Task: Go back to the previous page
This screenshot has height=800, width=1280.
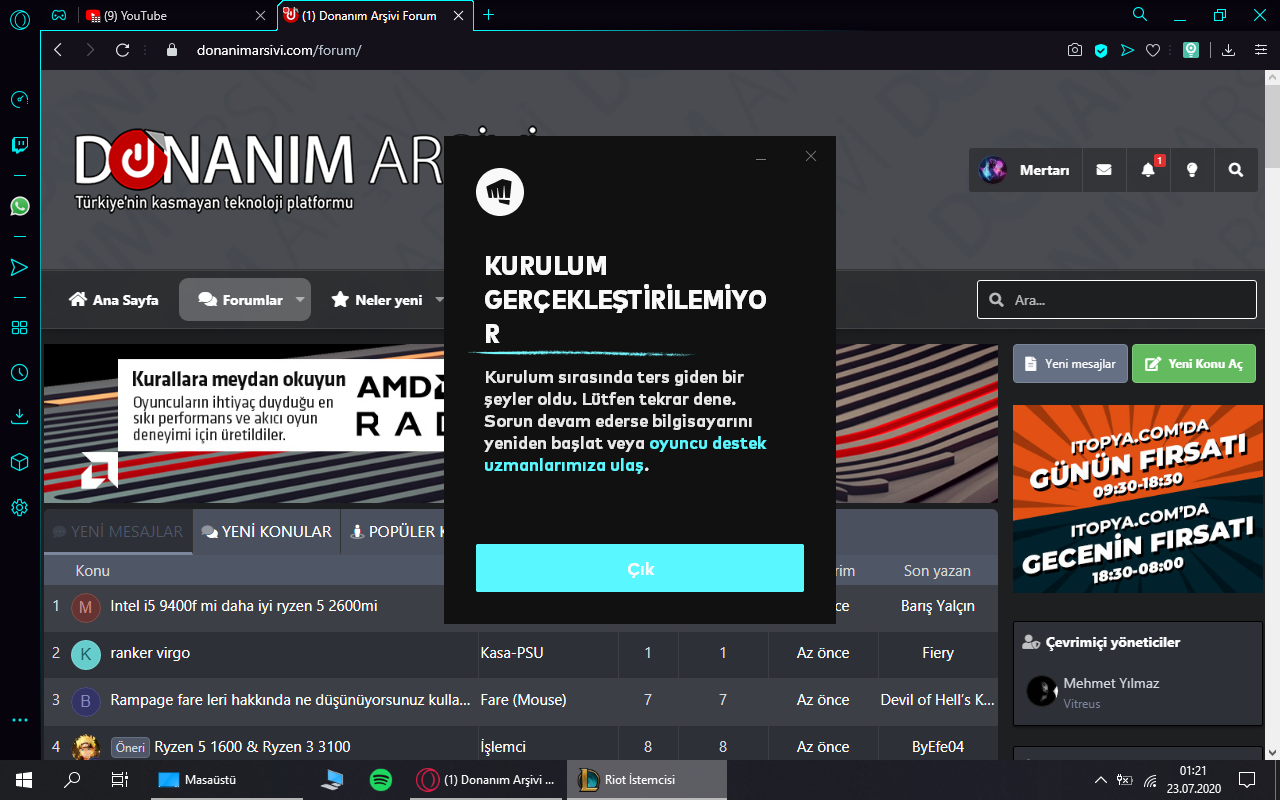Action: point(58,50)
